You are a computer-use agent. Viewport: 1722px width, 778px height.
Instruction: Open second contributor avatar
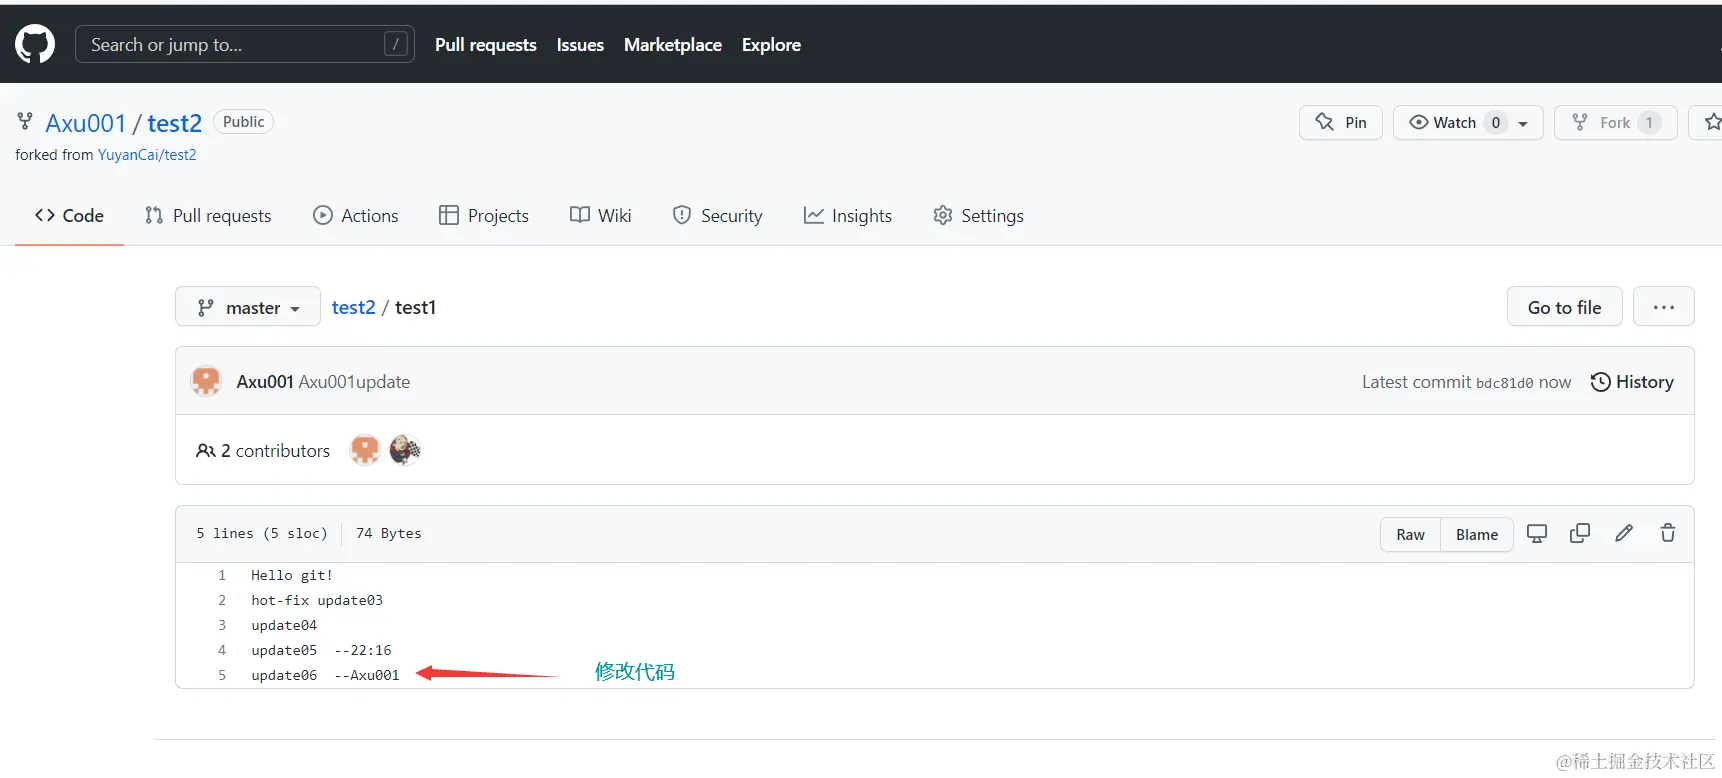pyautogui.click(x=405, y=450)
